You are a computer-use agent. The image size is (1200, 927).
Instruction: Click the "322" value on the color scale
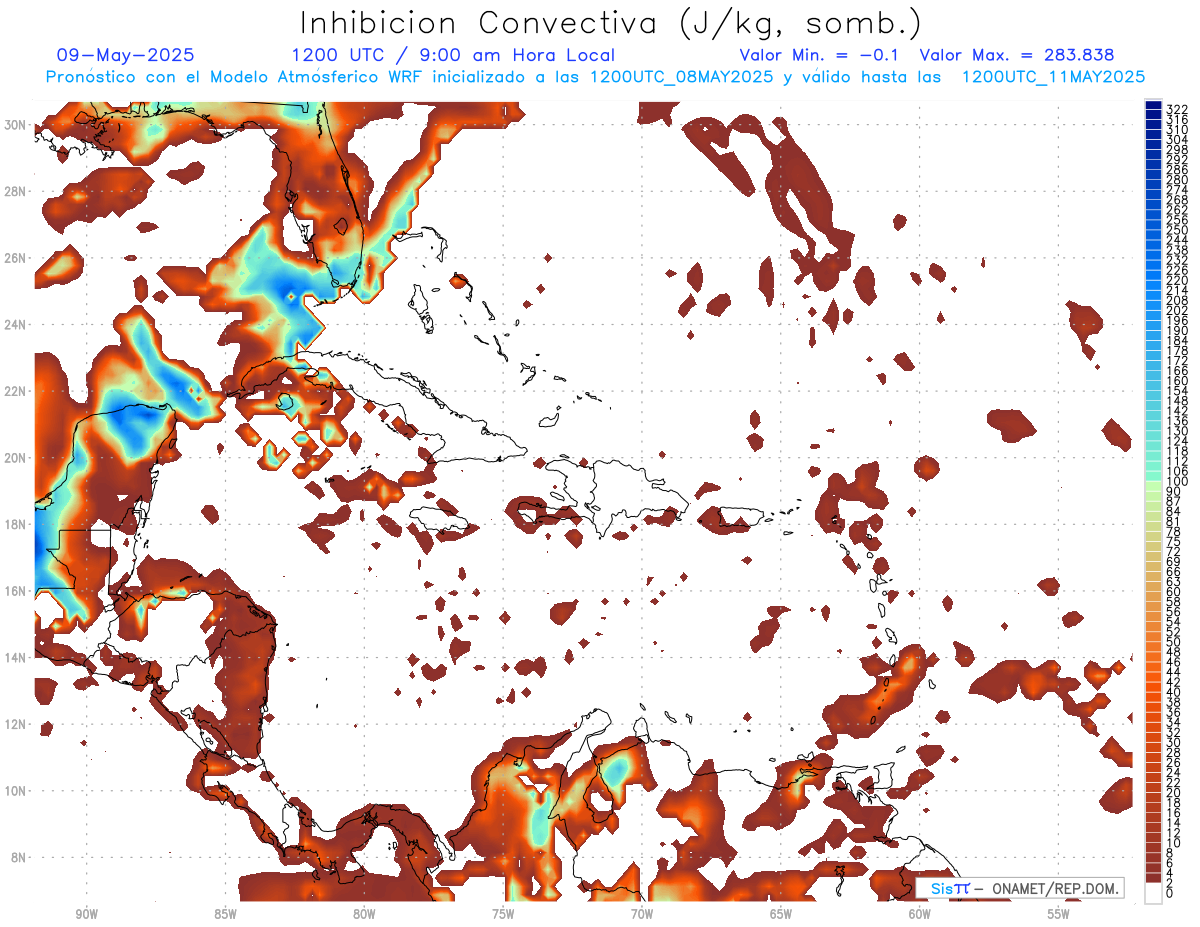(1176, 109)
